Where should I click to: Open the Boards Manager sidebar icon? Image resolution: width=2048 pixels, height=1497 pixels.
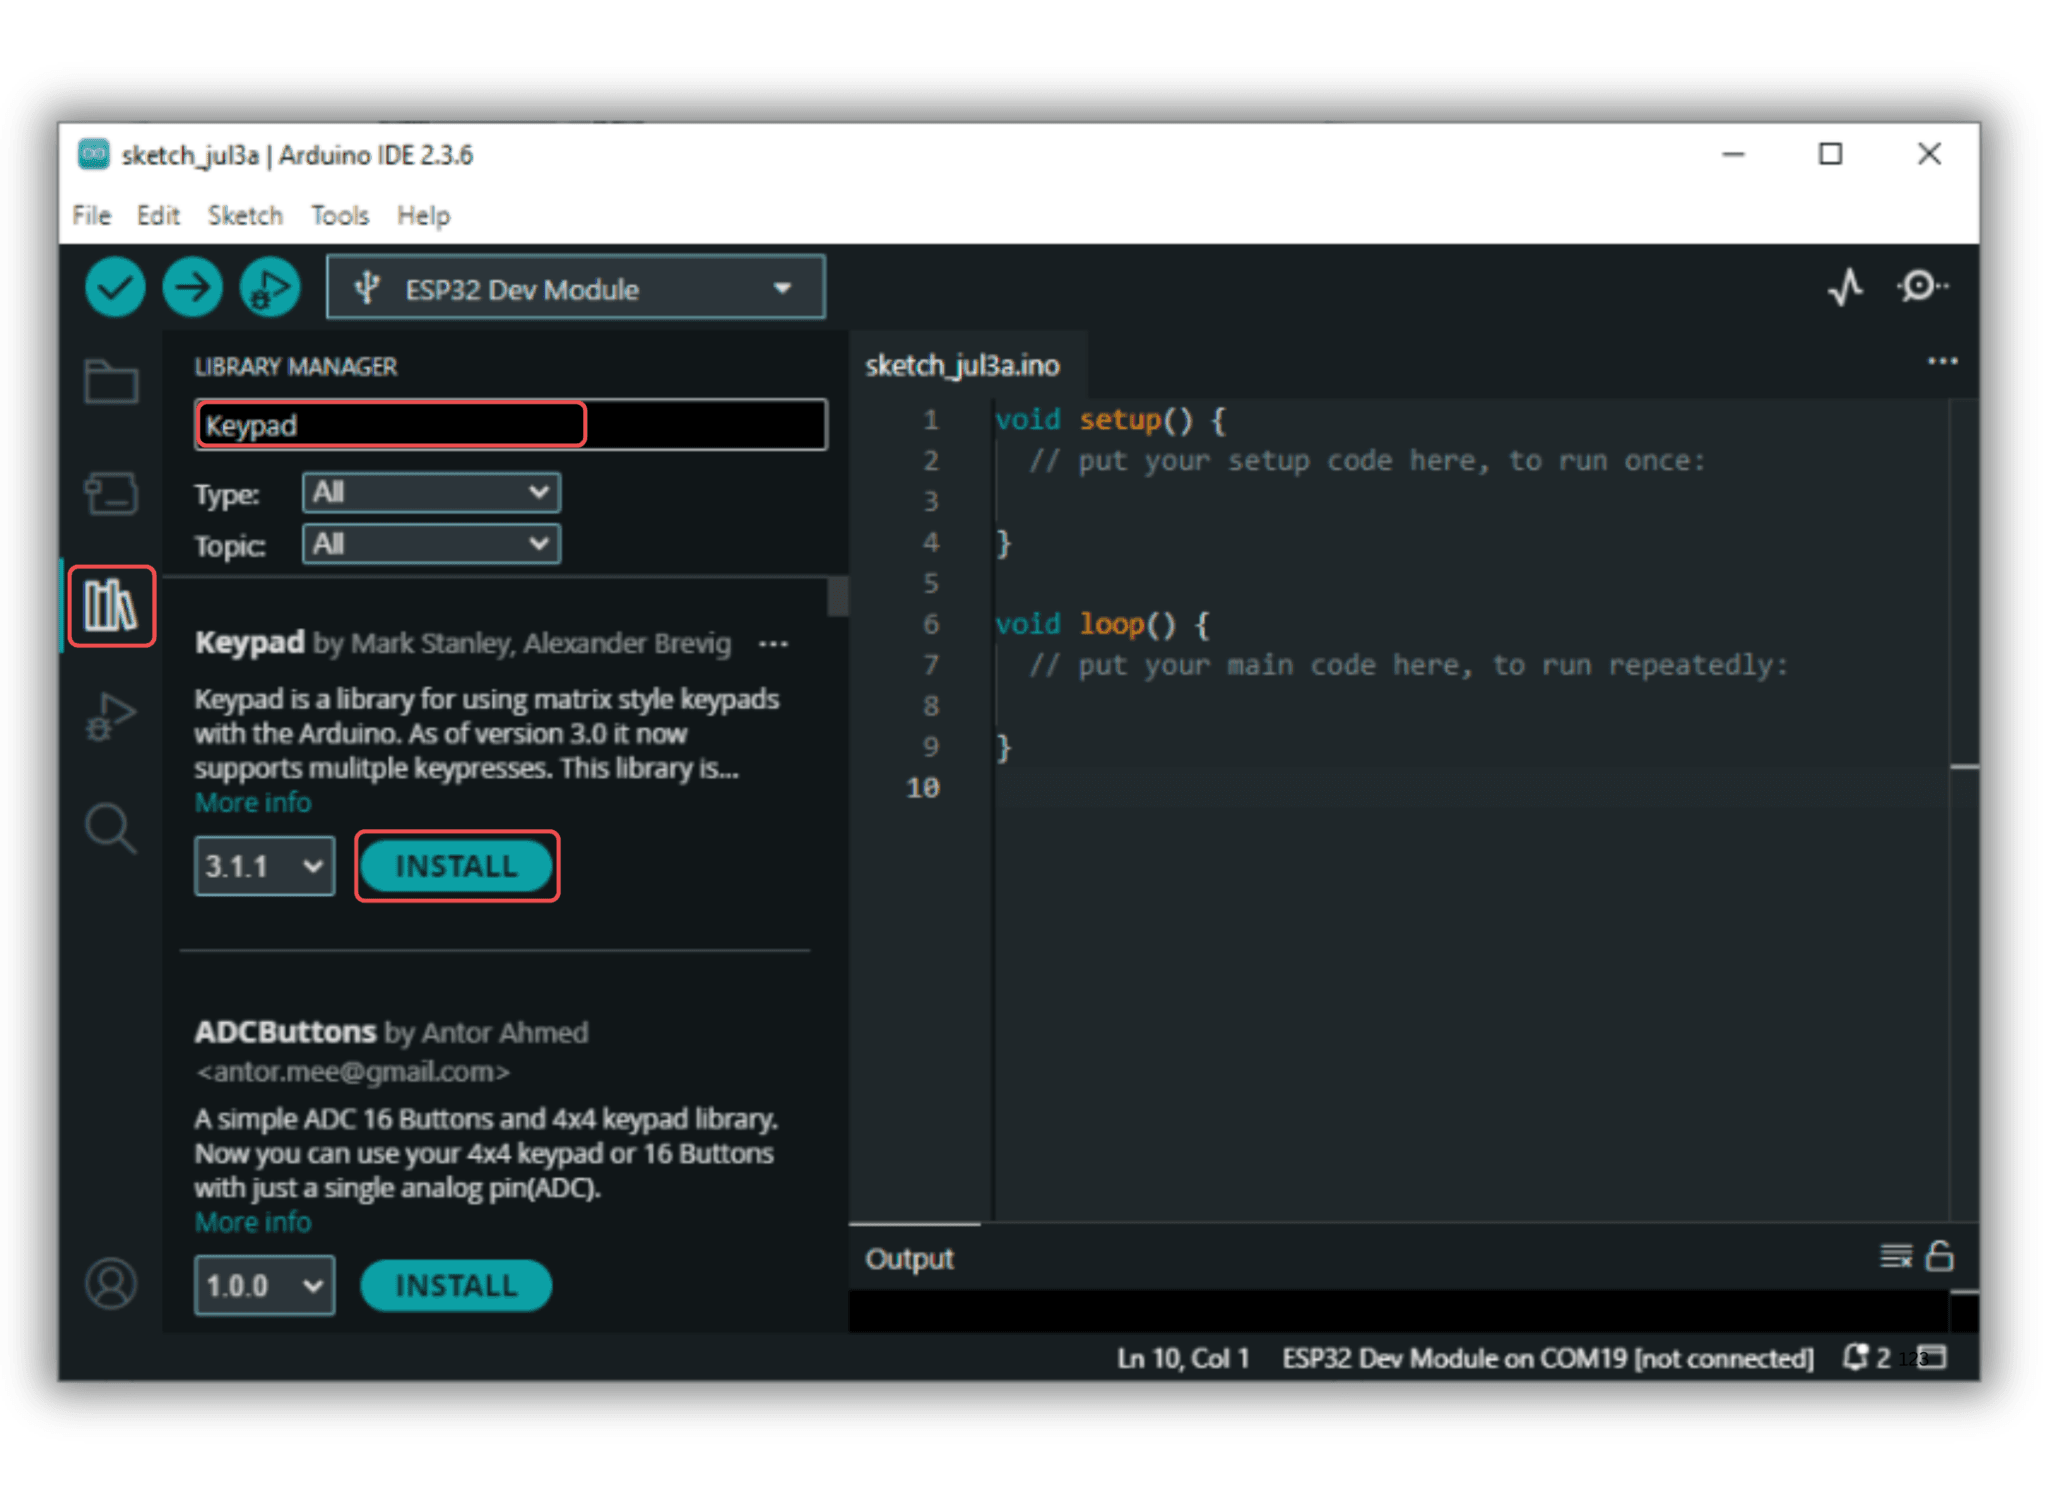click(110, 493)
